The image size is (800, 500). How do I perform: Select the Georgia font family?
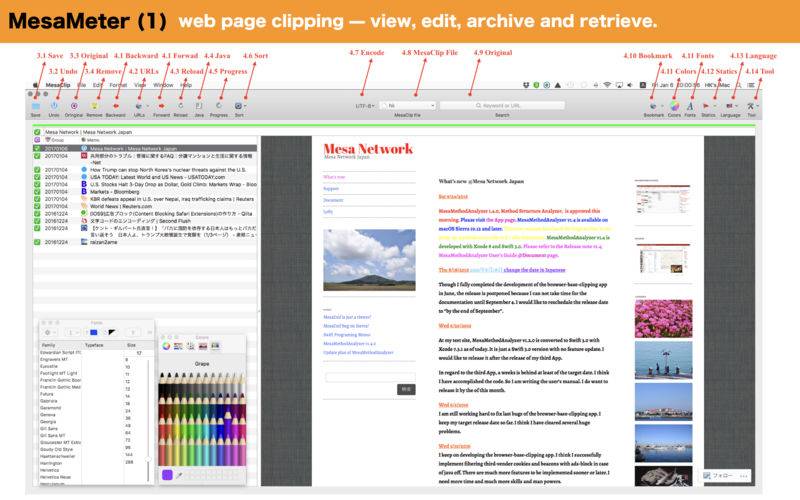pos(48,422)
